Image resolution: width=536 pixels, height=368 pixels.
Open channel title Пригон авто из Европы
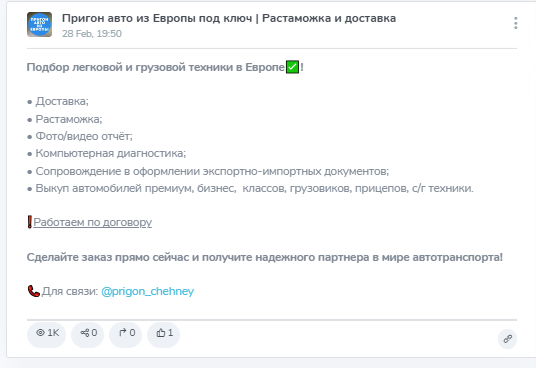[229, 18]
